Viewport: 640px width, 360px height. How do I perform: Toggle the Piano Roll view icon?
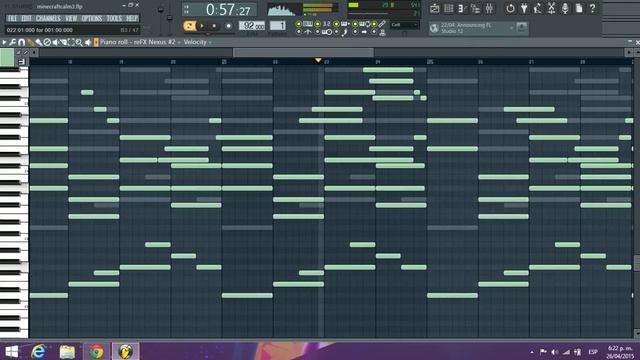[462, 8]
